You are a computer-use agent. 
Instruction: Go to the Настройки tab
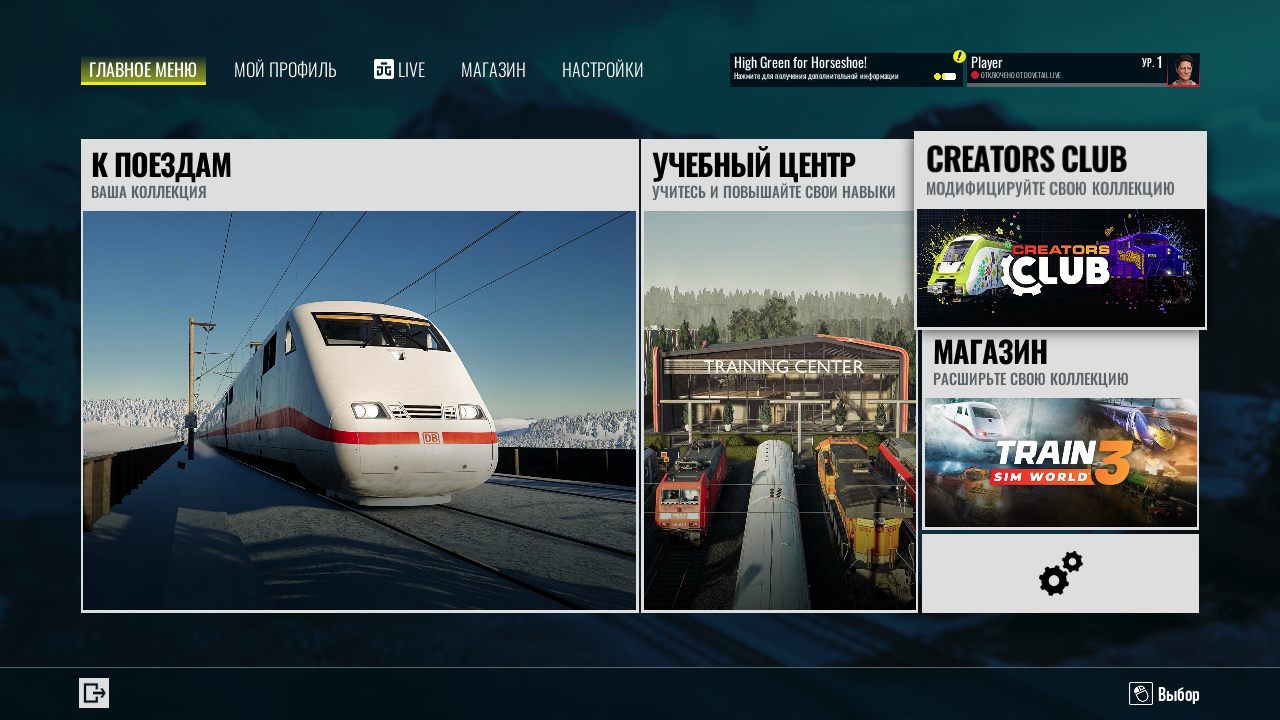602,70
